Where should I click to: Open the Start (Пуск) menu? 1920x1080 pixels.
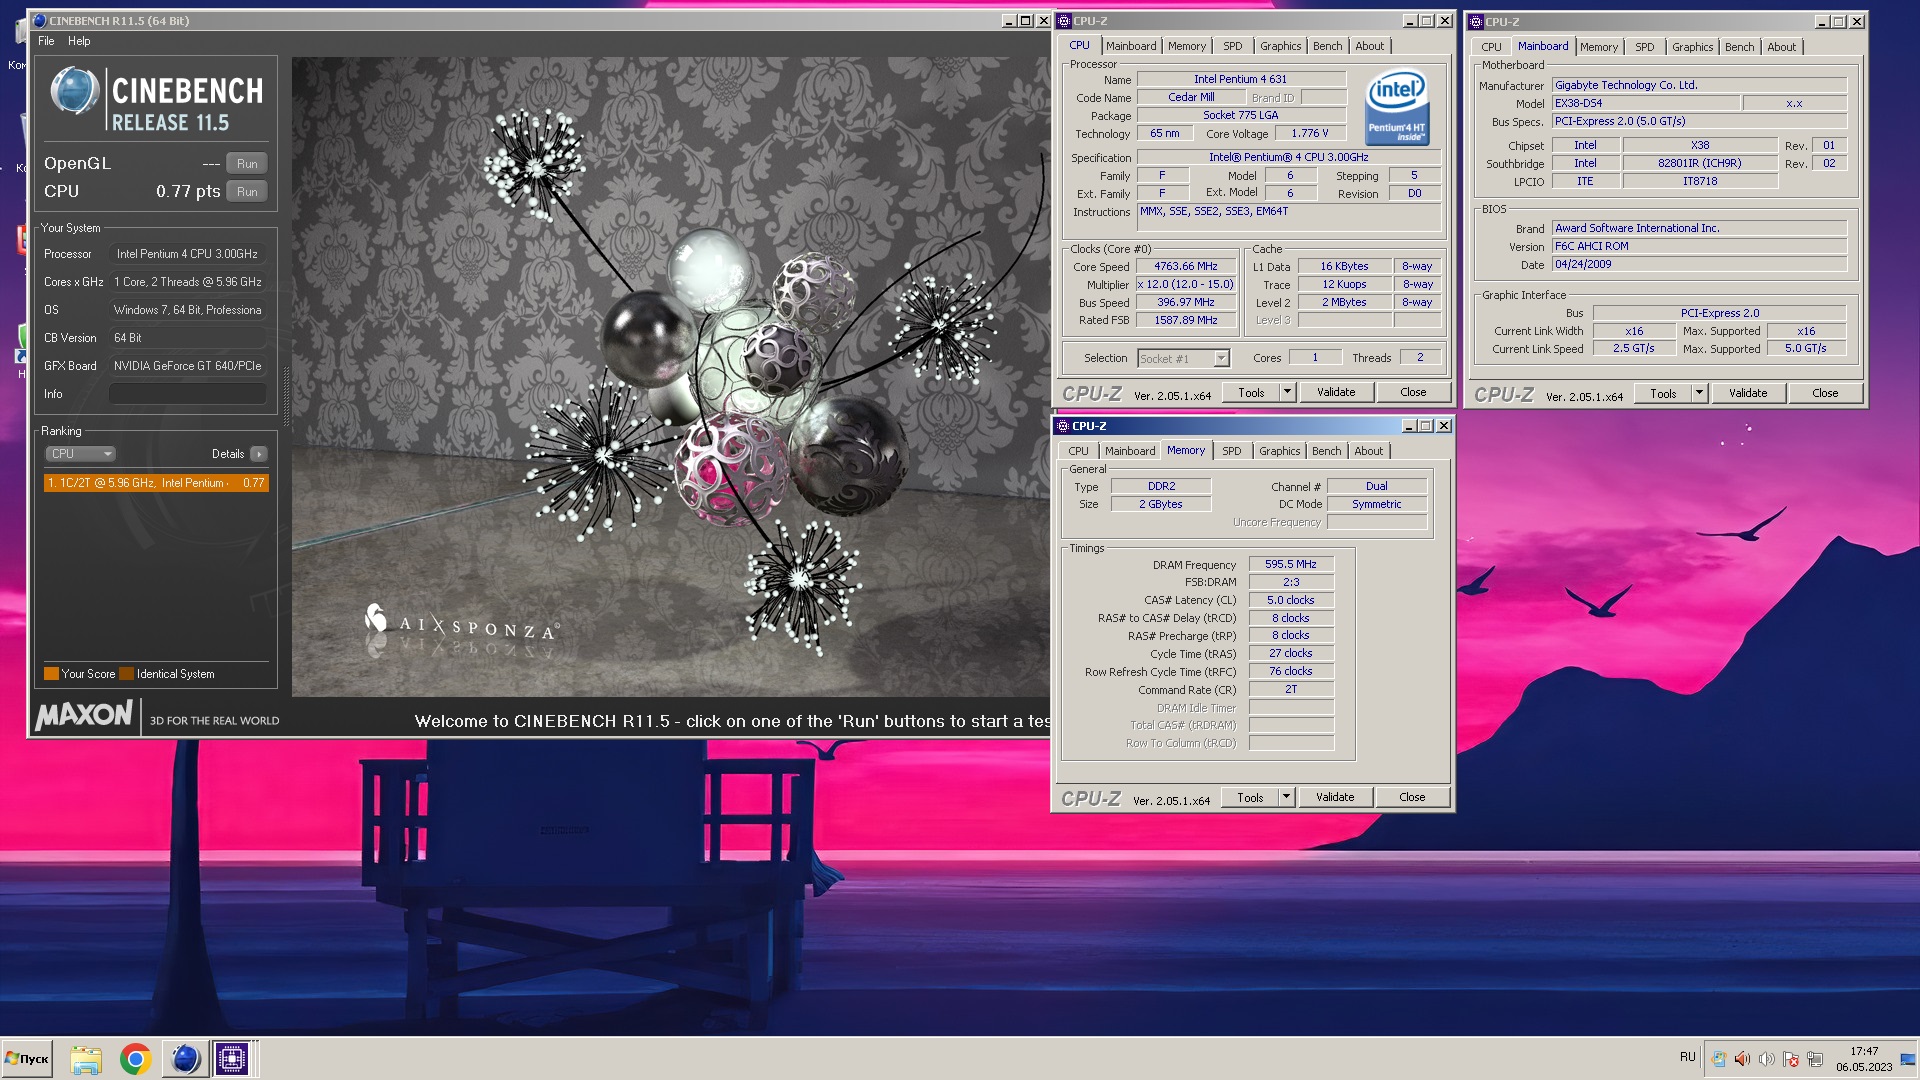coord(27,1059)
